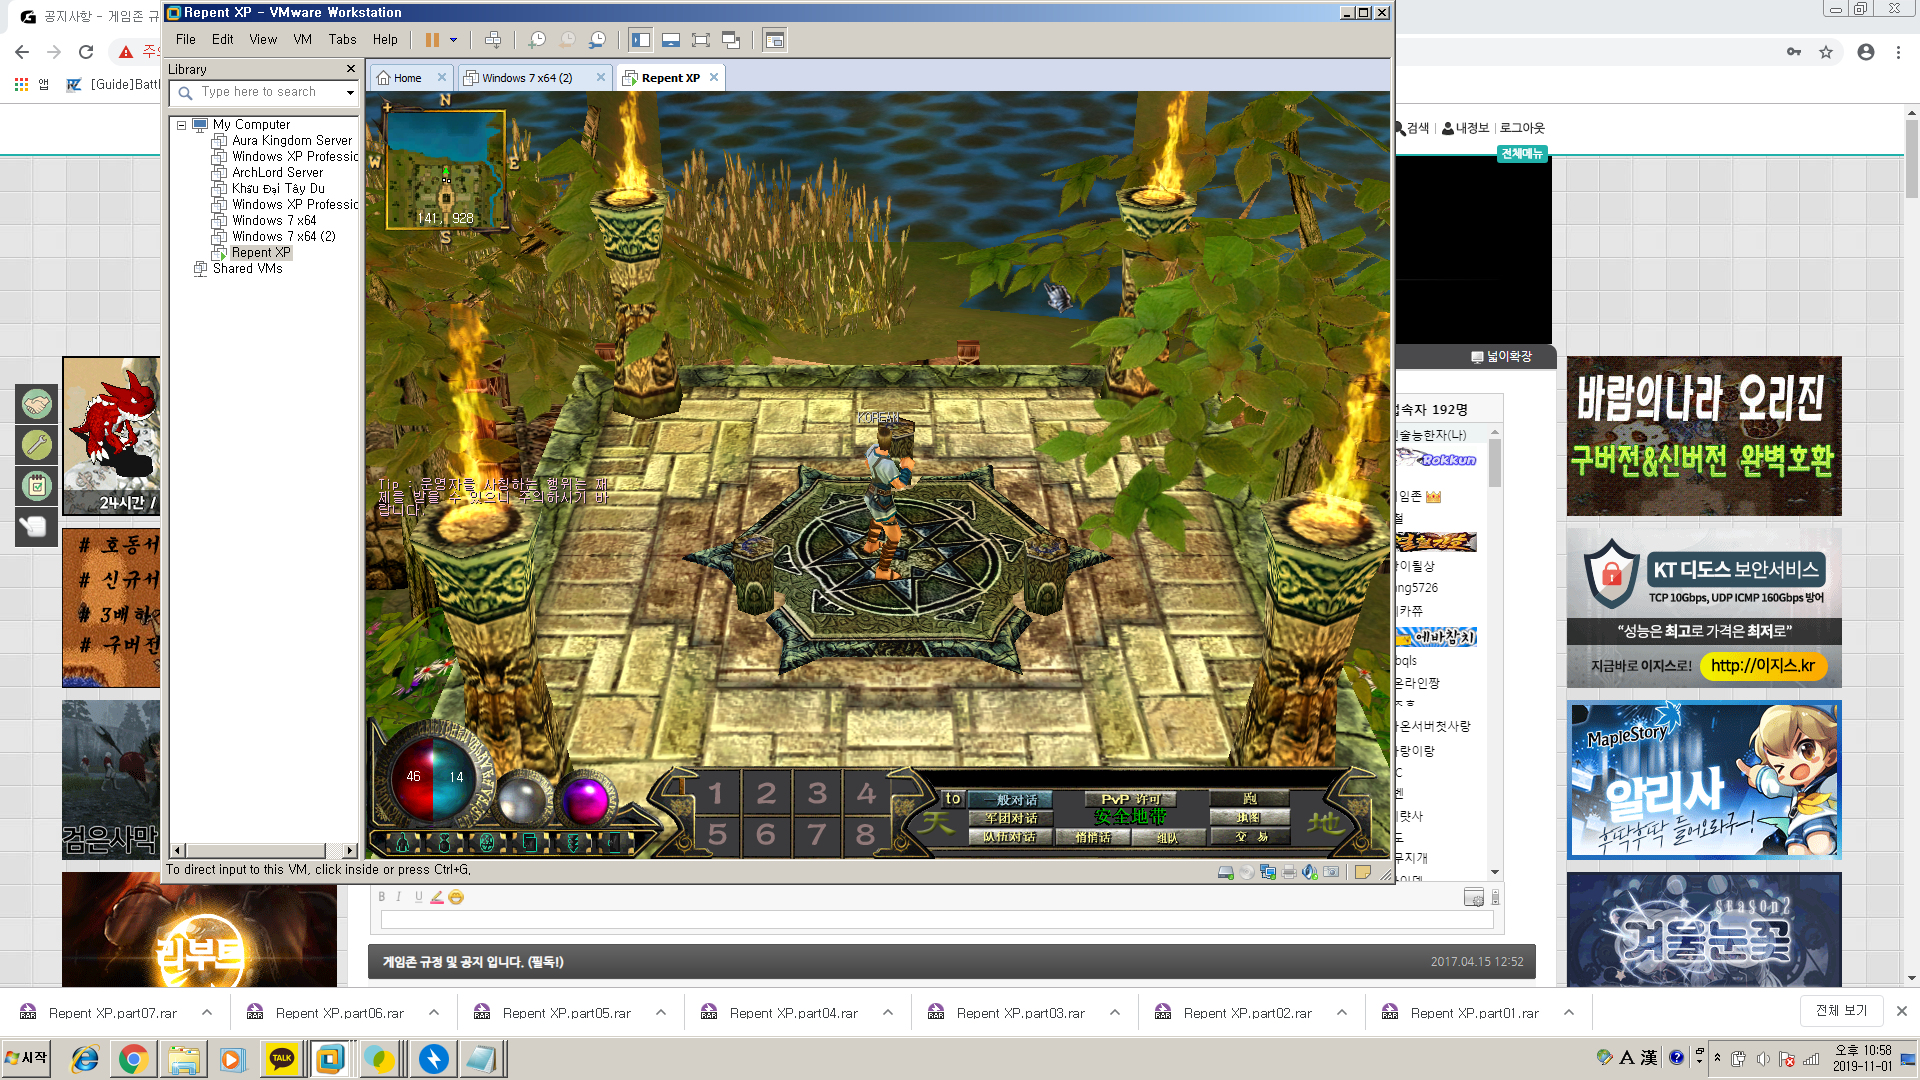Screen dimensions: 1920x1080
Task: Click the 전체 보기 downloads button
Action: click(x=1841, y=1011)
